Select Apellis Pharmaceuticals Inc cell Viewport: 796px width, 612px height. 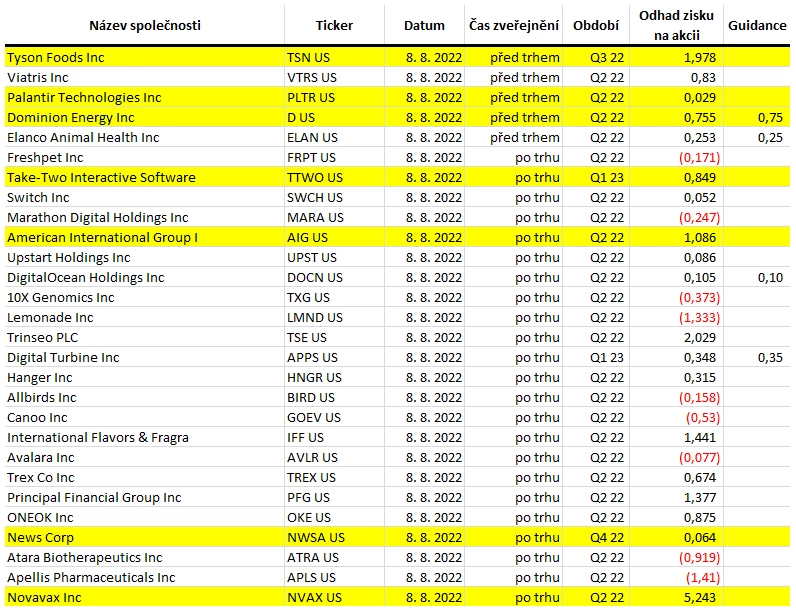[145, 577]
